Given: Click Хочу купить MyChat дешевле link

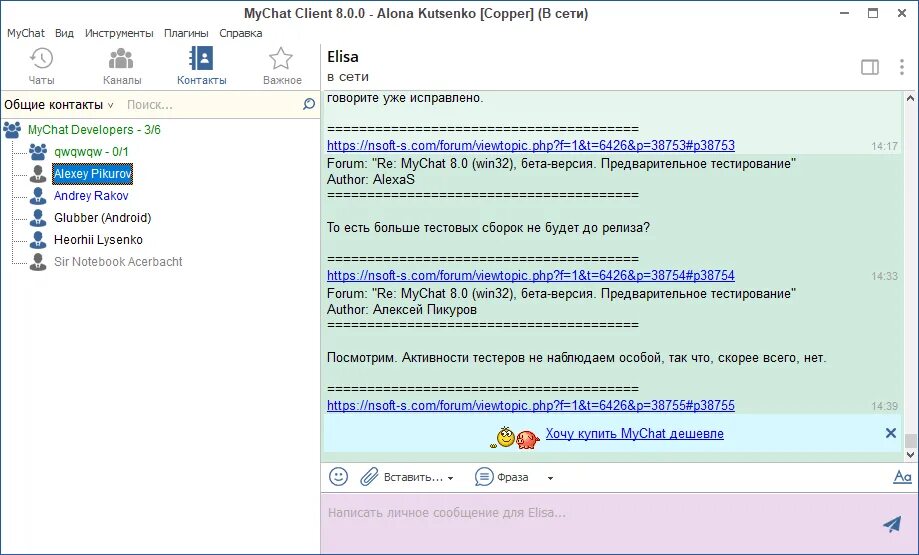Looking at the screenshot, I should pyautogui.click(x=634, y=434).
